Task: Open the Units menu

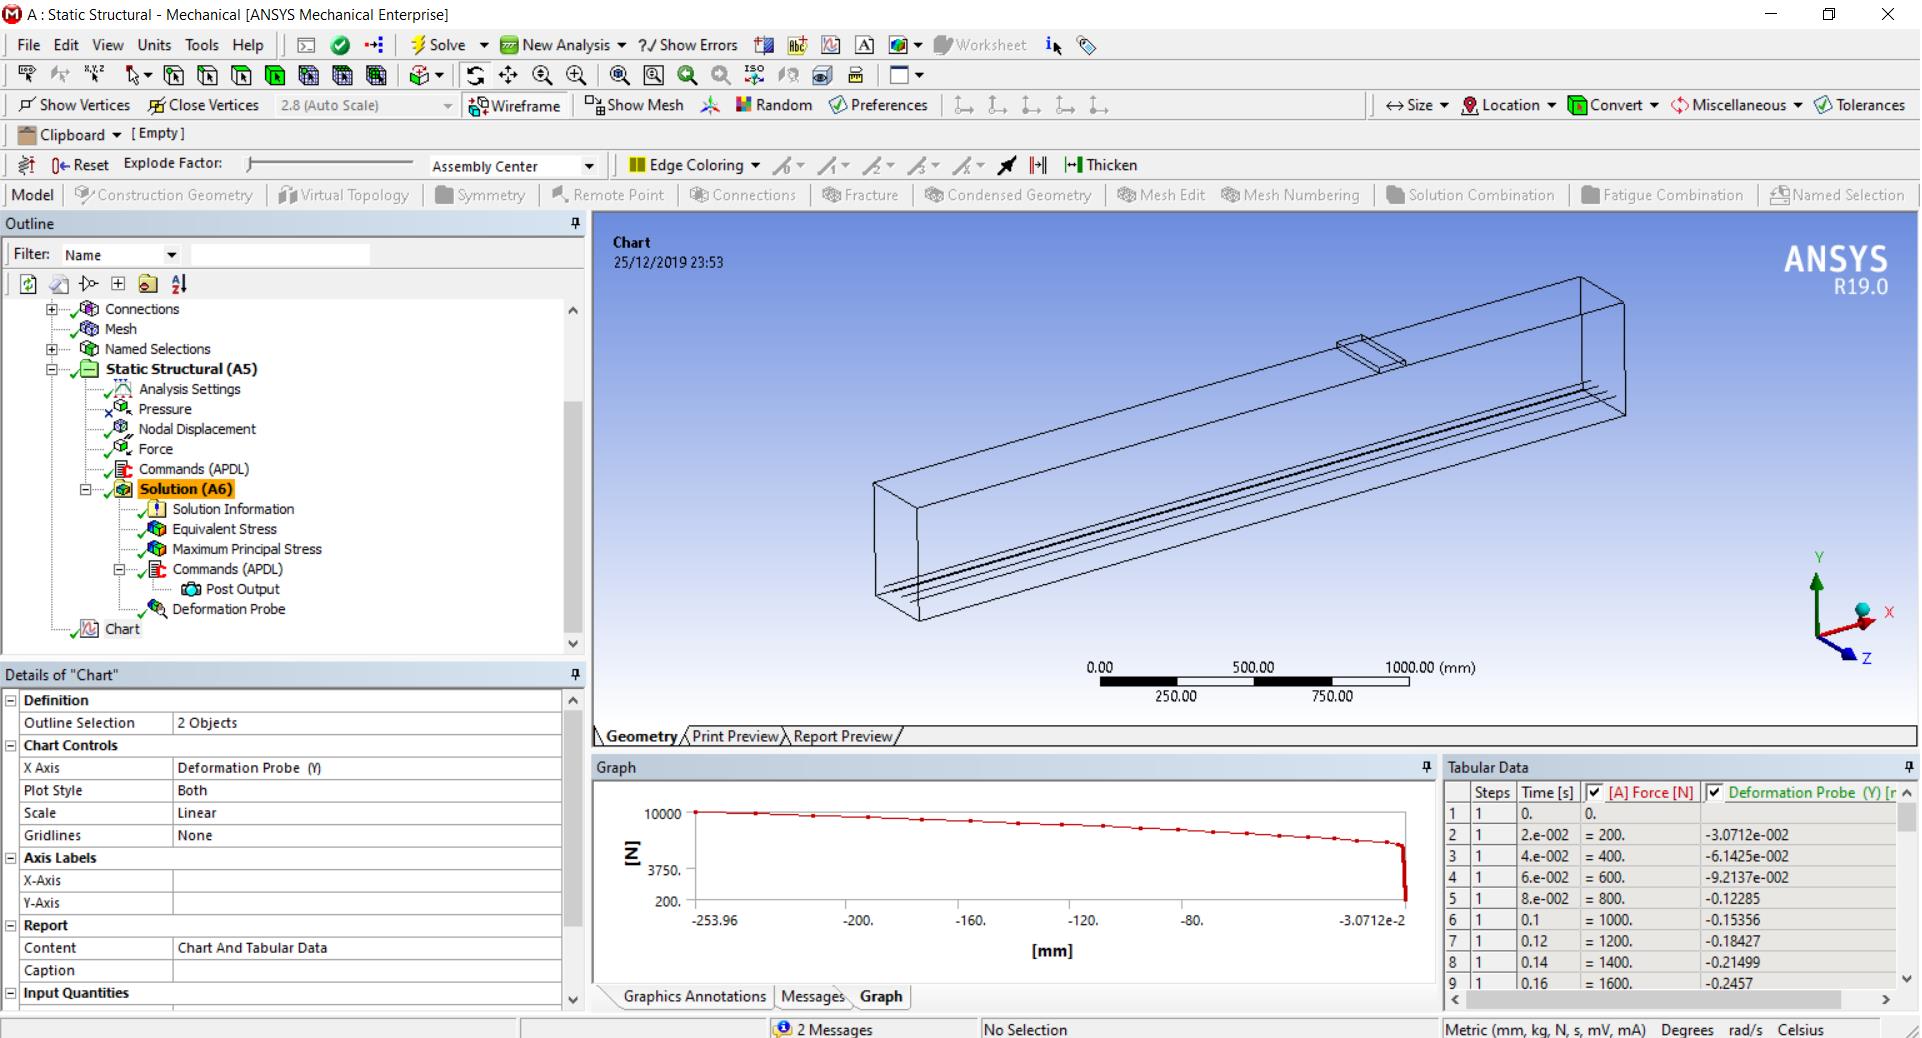Action: [154, 45]
